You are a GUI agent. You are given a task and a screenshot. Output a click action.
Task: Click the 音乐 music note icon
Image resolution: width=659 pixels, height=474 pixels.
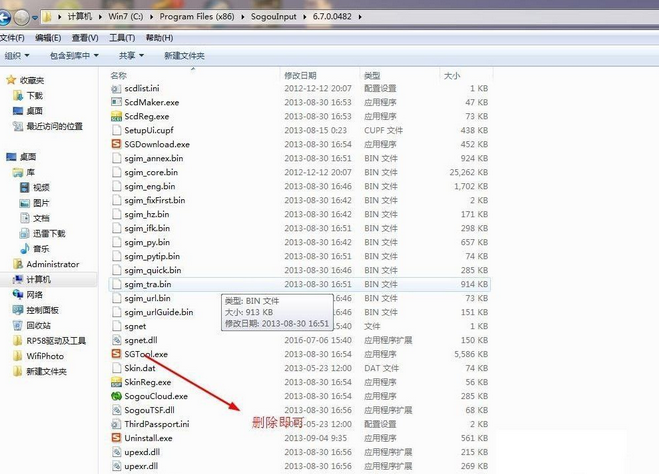pos(25,249)
